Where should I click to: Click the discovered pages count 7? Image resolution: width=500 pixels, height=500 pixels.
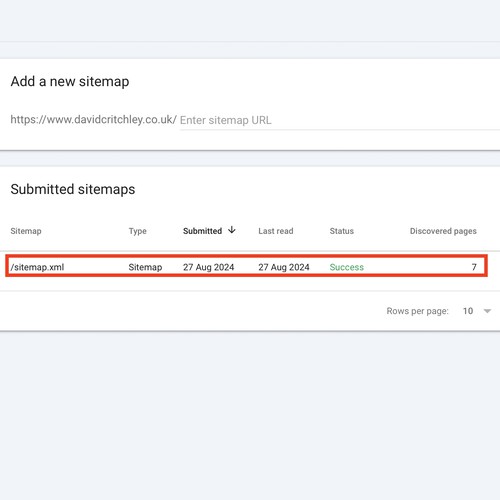[x=474, y=267]
